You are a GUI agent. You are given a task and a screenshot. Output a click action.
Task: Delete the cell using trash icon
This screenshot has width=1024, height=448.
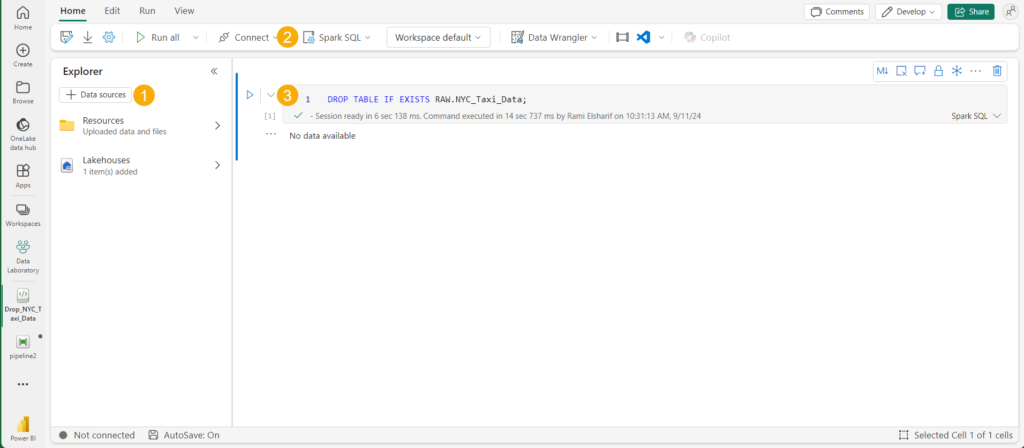(x=997, y=70)
